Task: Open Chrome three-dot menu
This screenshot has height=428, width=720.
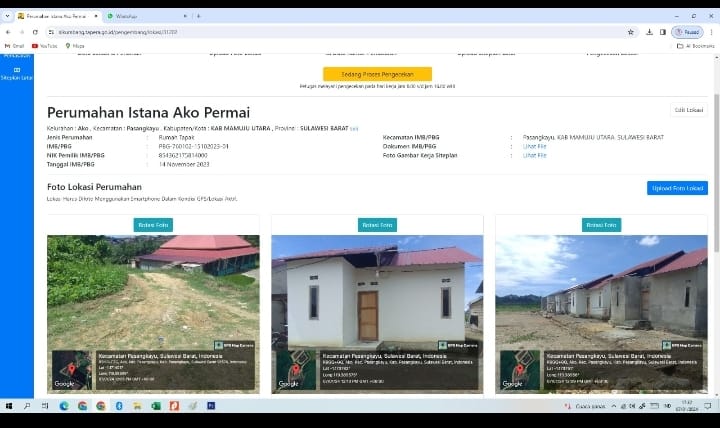Action: coord(709,32)
